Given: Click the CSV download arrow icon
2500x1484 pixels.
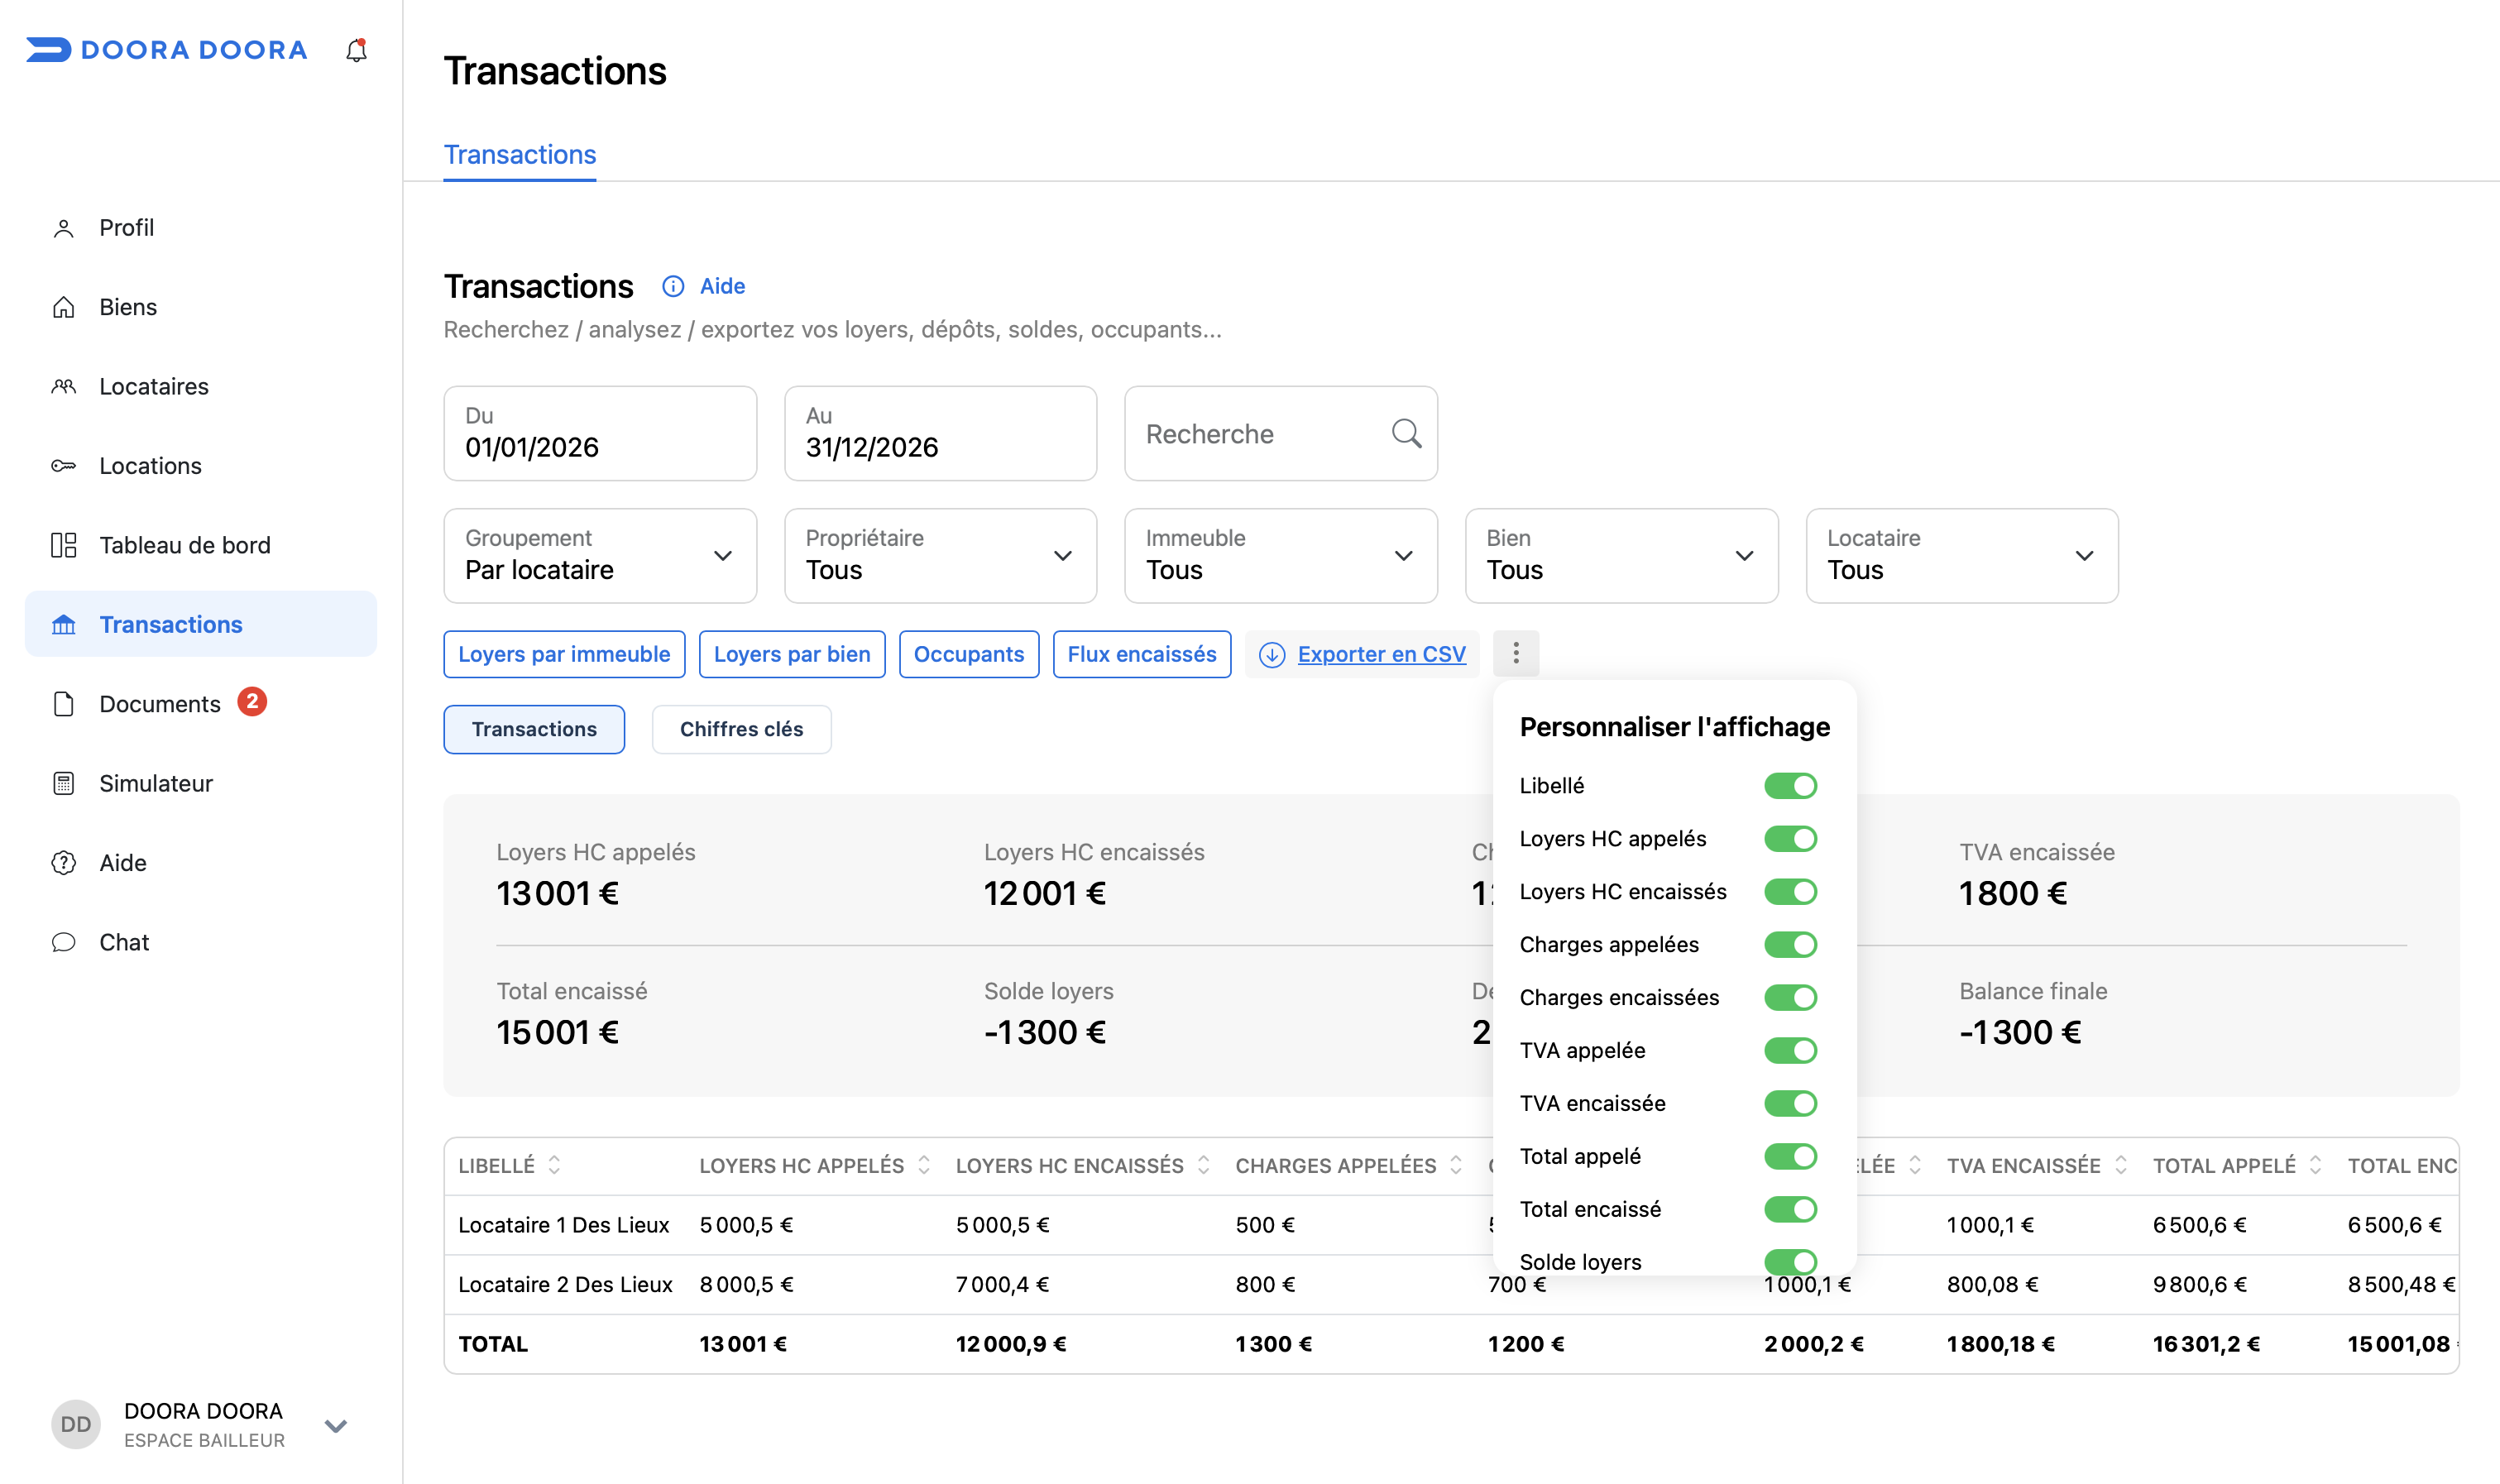Looking at the screenshot, I should point(1272,655).
